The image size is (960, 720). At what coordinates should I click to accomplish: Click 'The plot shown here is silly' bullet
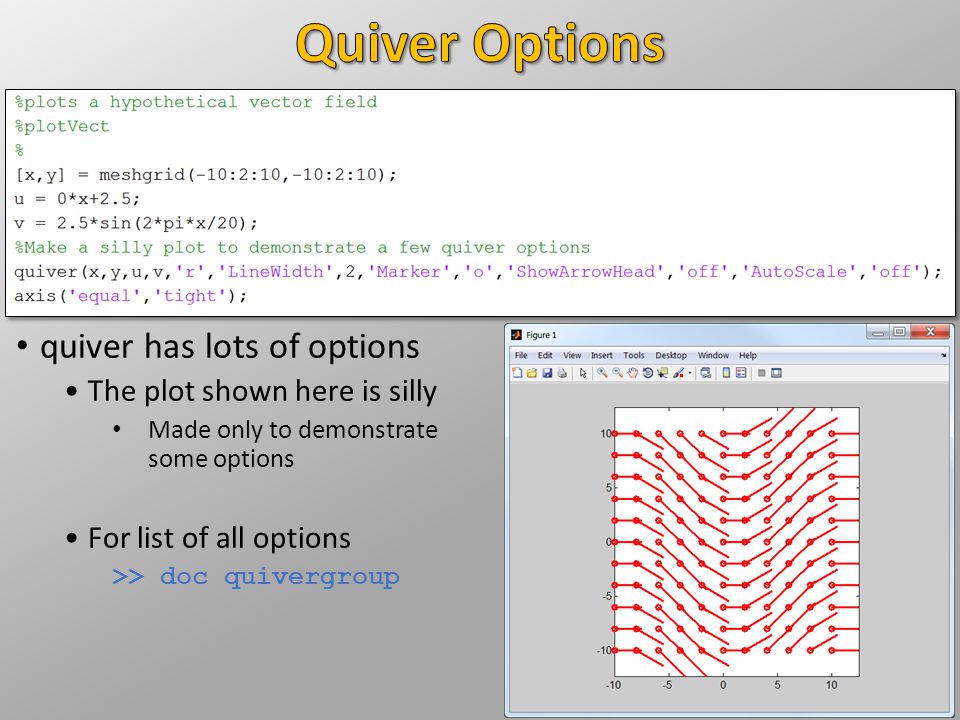click(x=262, y=391)
